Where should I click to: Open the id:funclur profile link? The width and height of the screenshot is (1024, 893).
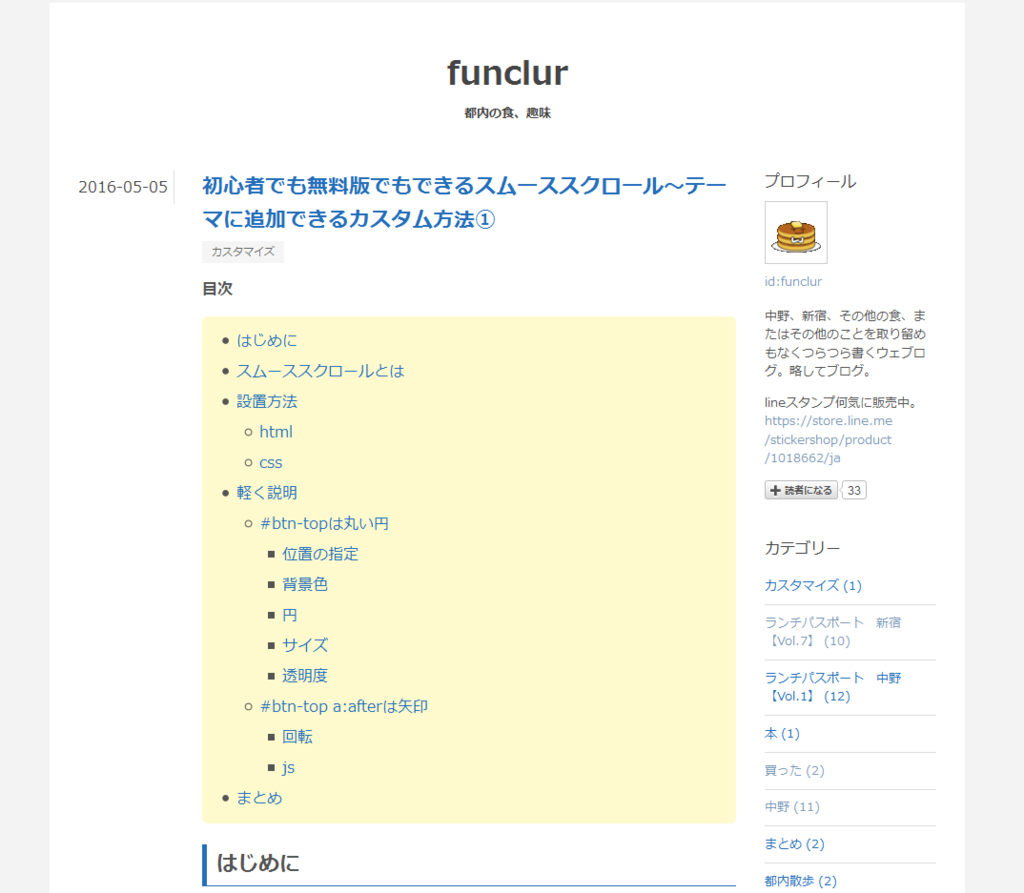click(793, 281)
